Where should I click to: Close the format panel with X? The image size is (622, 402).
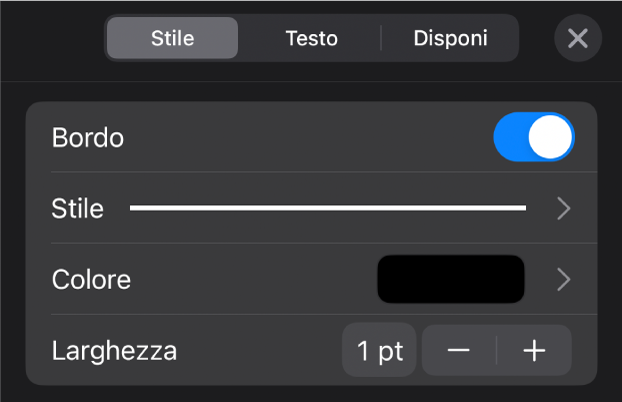coord(577,39)
